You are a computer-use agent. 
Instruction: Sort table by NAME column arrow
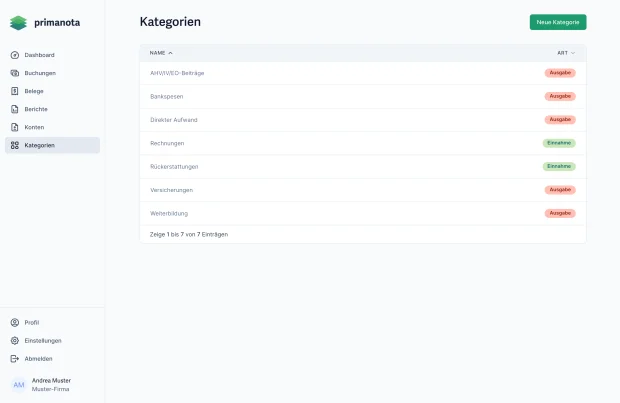pyautogui.click(x=170, y=53)
